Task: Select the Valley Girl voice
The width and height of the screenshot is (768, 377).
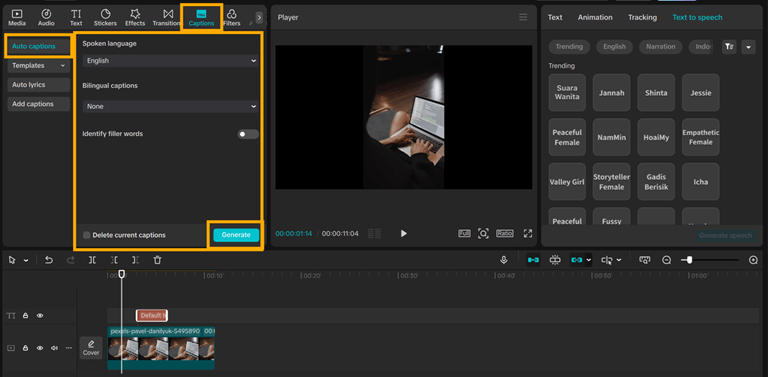Action: [567, 182]
